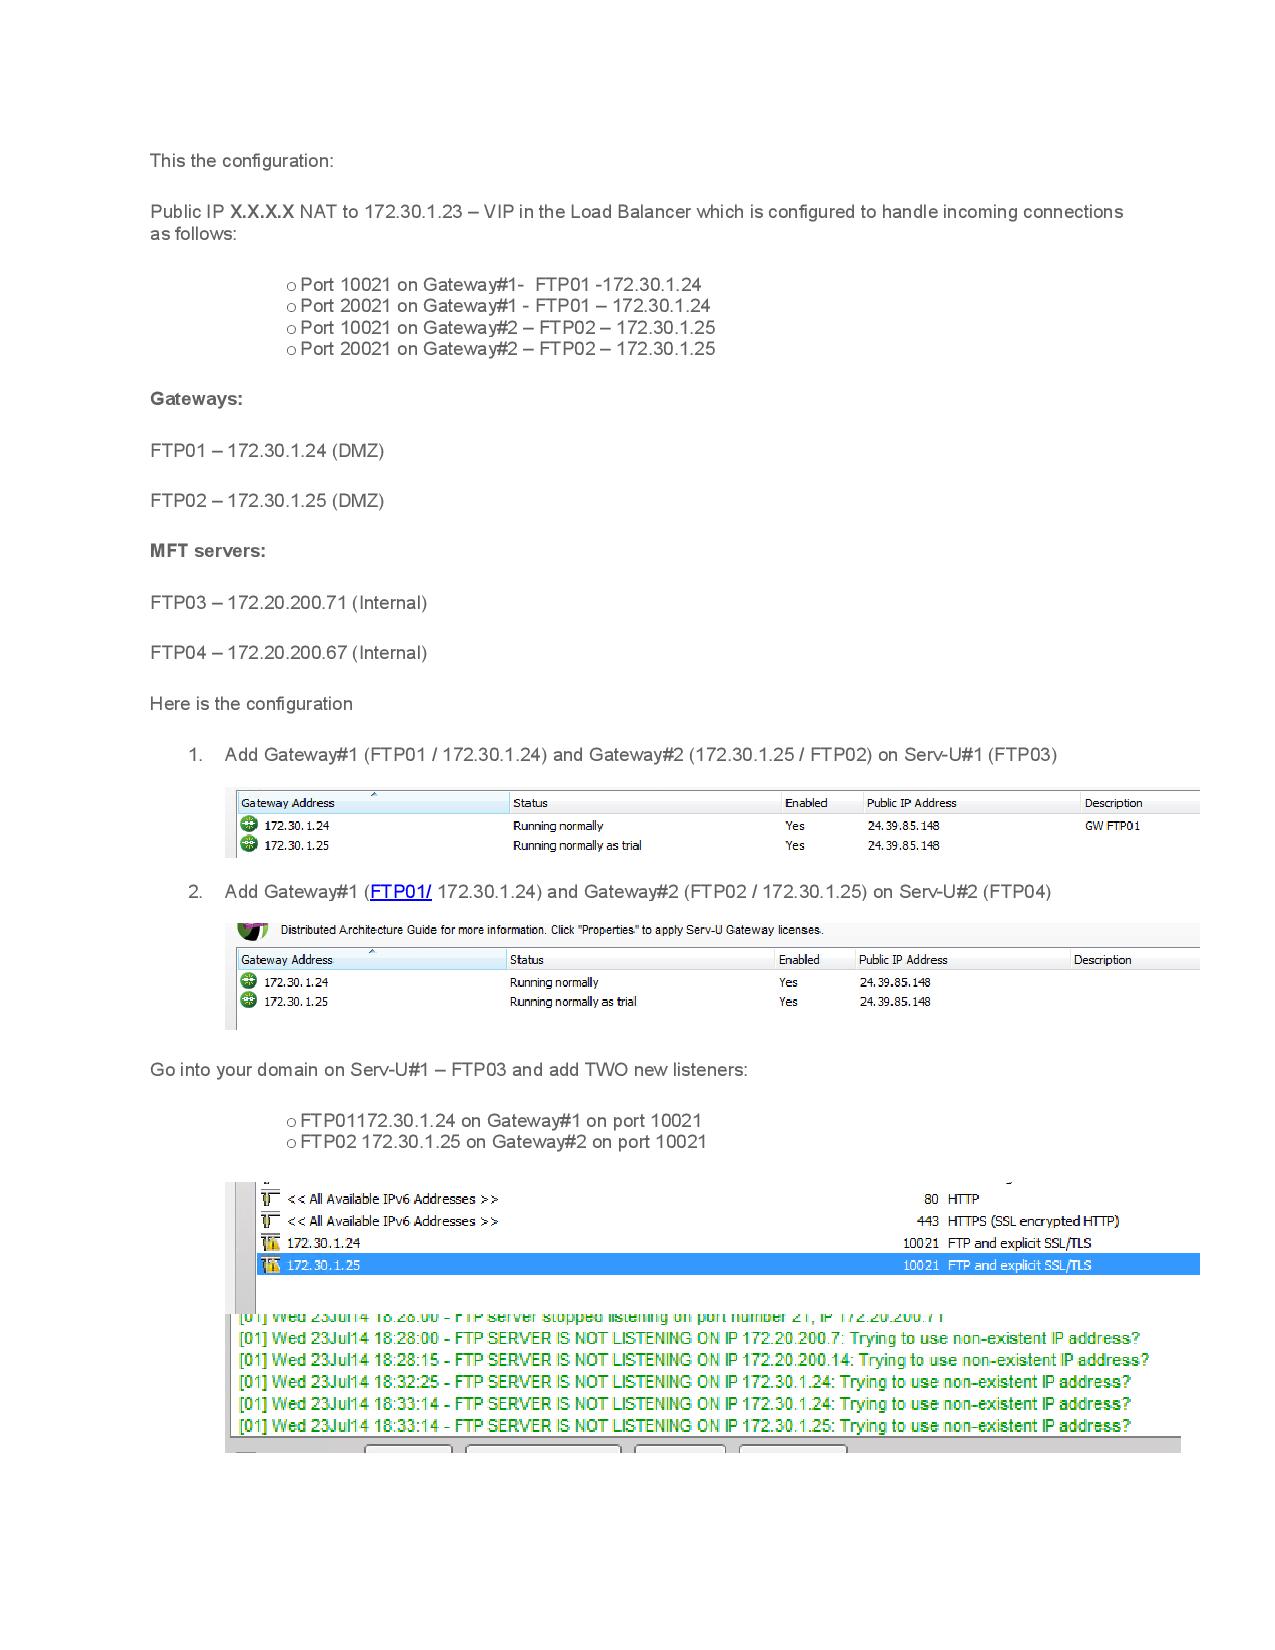Click warning listener icon beside 172.30.1.24 port 10021
The width and height of the screenshot is (1275, 1650).
click(x=270, y=1242)
